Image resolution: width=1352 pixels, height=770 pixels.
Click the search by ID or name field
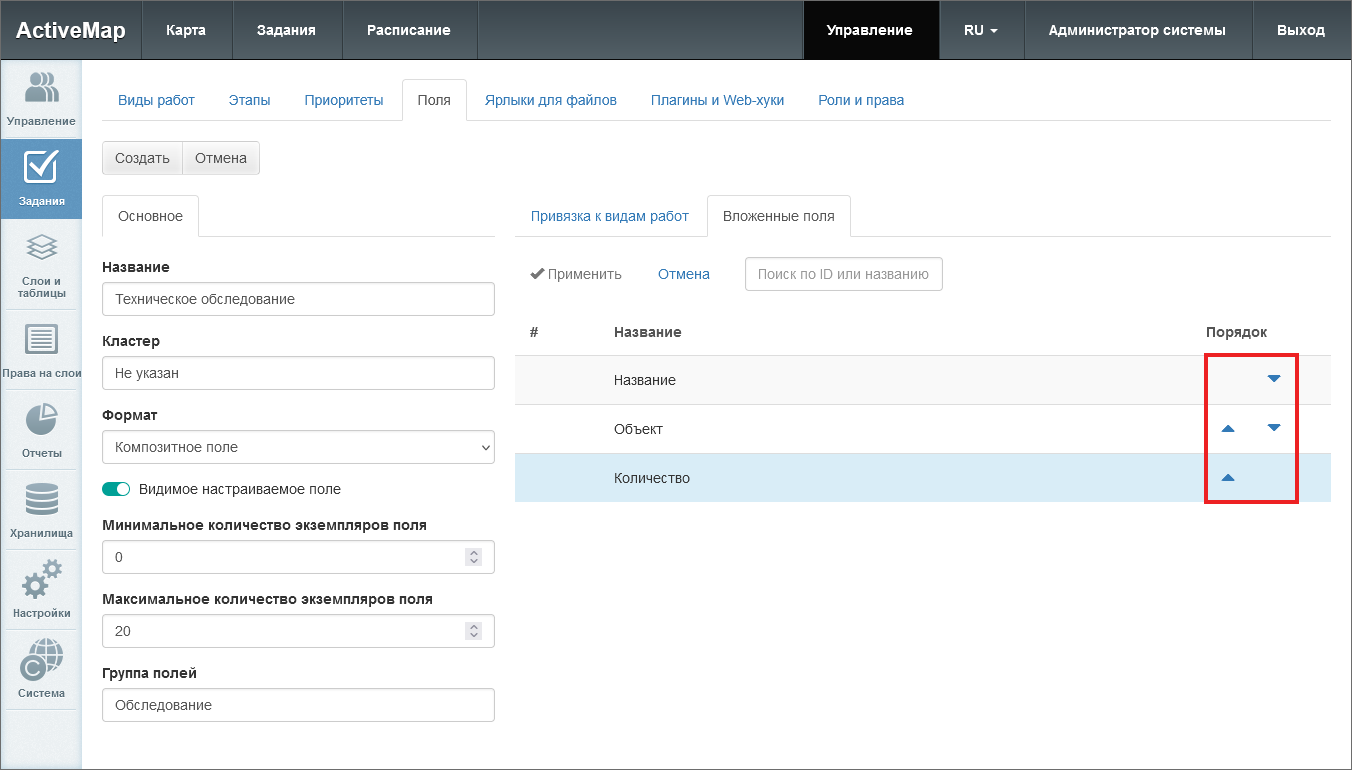click(x=843, y=274)
